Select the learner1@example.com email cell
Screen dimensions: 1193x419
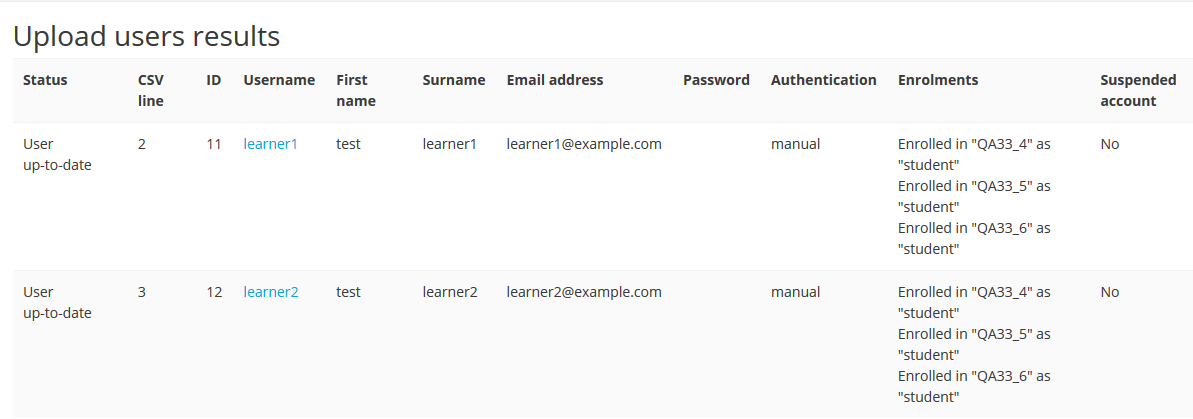pyautogui.click(x=584, y=144)
